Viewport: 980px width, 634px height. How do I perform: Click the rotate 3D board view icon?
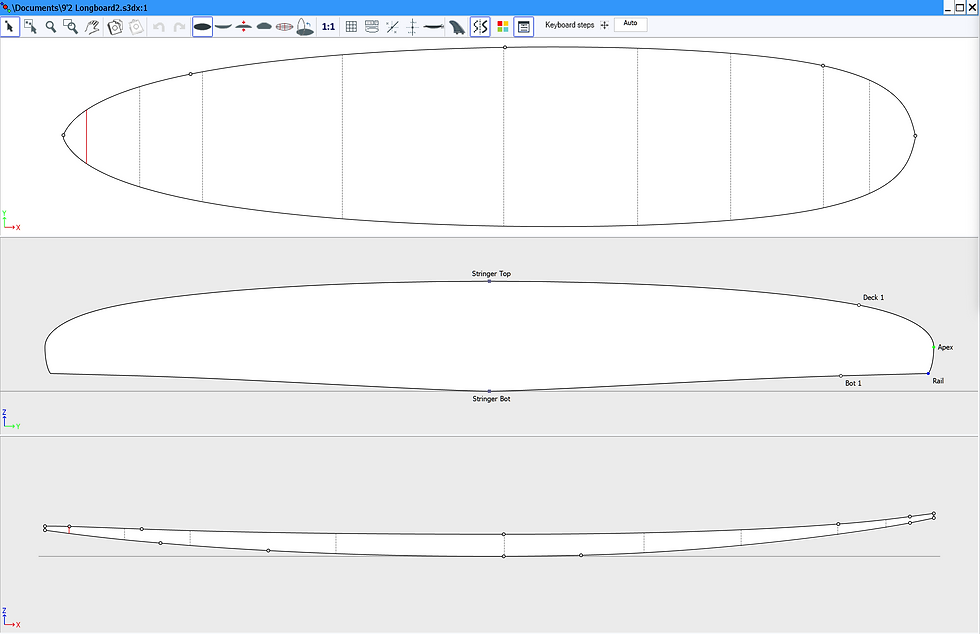point(305,27)
